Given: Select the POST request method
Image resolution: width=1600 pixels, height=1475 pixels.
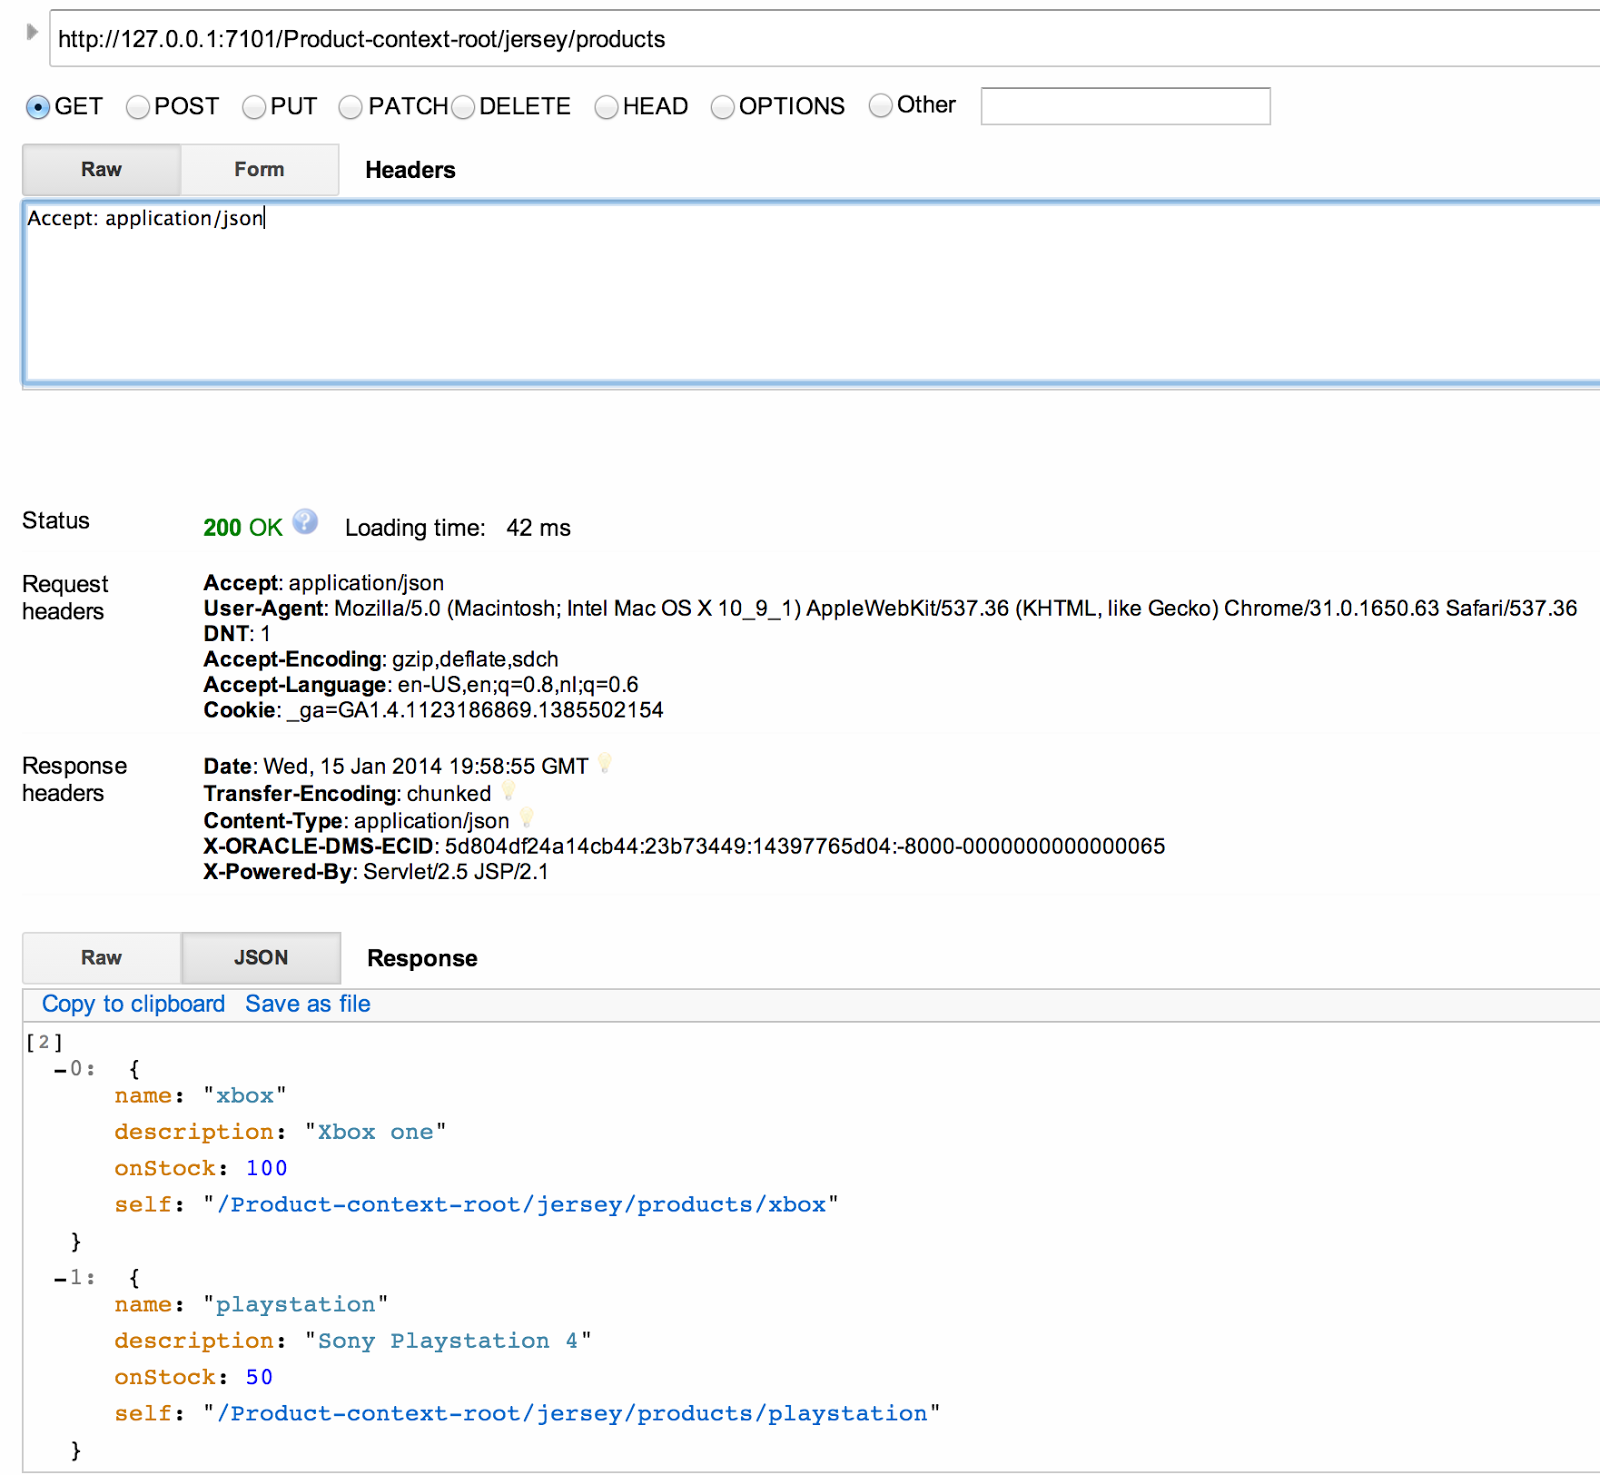Looking at the screenshot, I should [137, 107].
